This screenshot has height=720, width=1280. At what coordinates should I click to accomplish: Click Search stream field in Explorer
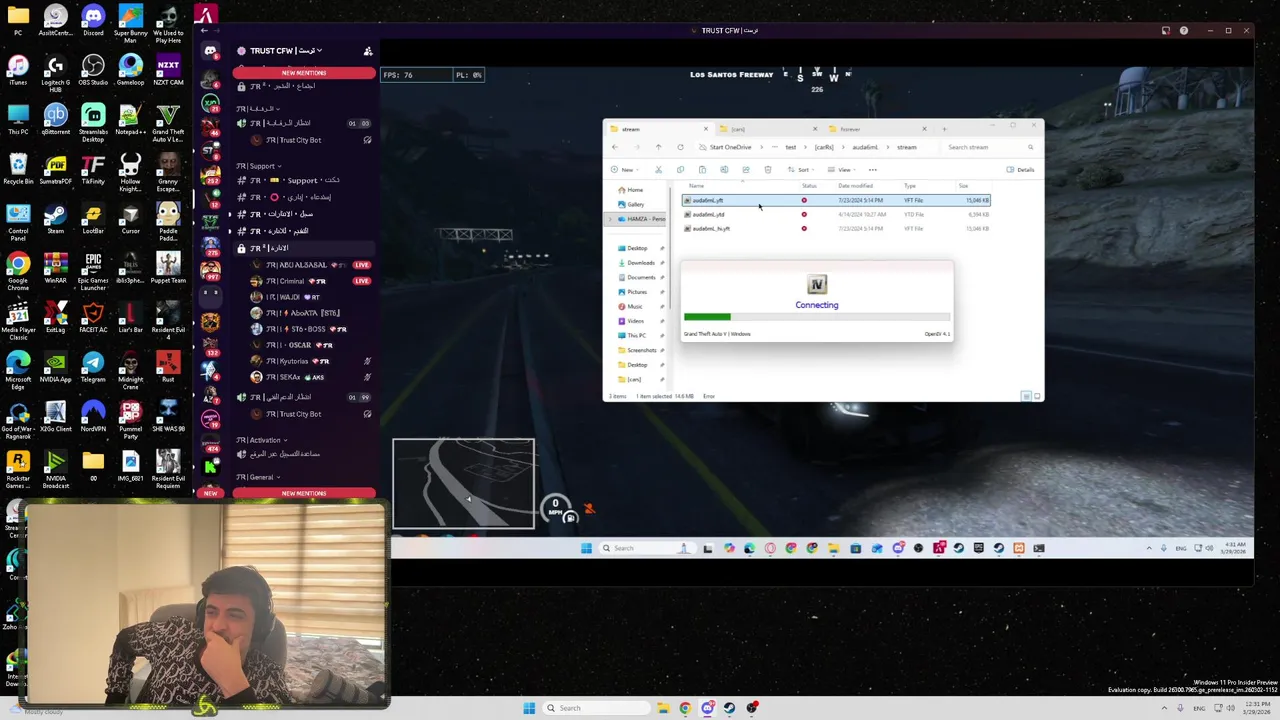tap(990, 147)
